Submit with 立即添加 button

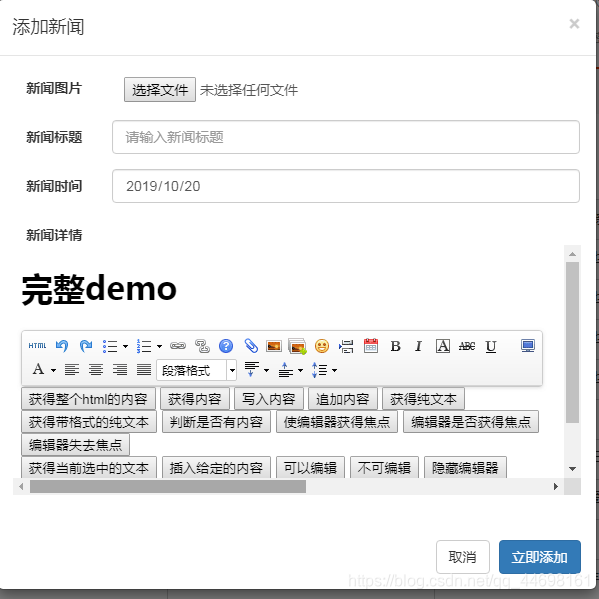coord(540,557)
